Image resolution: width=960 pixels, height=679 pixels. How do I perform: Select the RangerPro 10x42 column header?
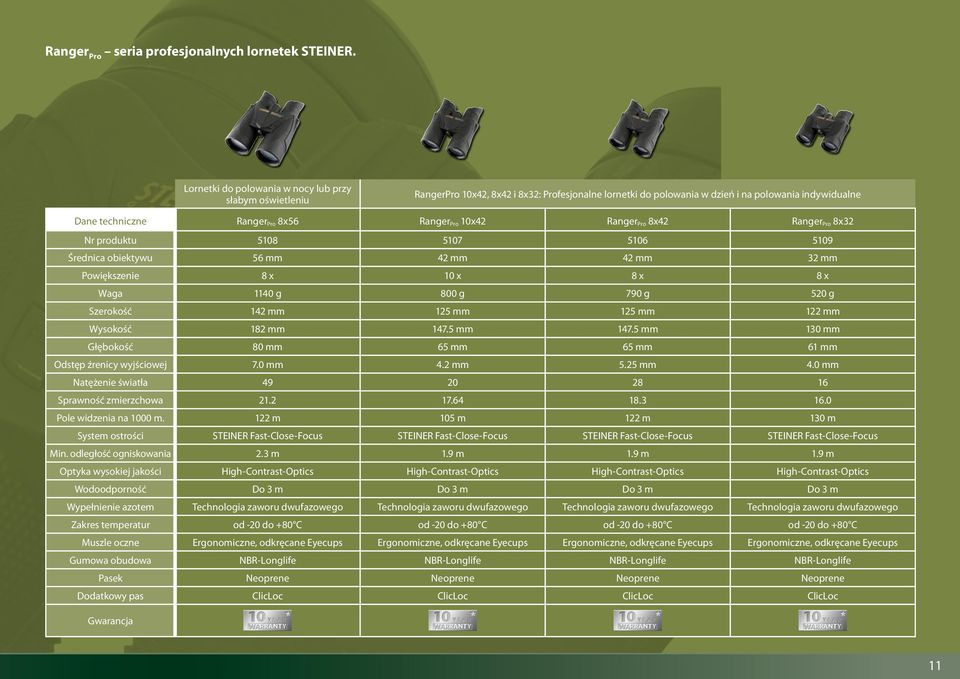pos(452,220)
